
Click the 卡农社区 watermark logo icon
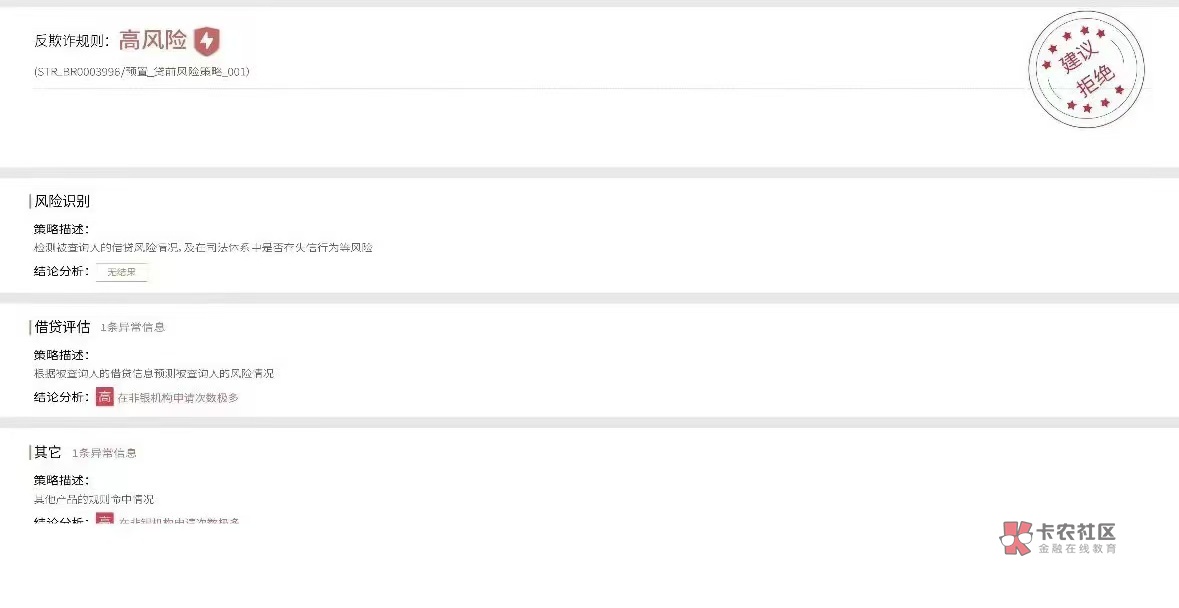[x=1017, y=537]
